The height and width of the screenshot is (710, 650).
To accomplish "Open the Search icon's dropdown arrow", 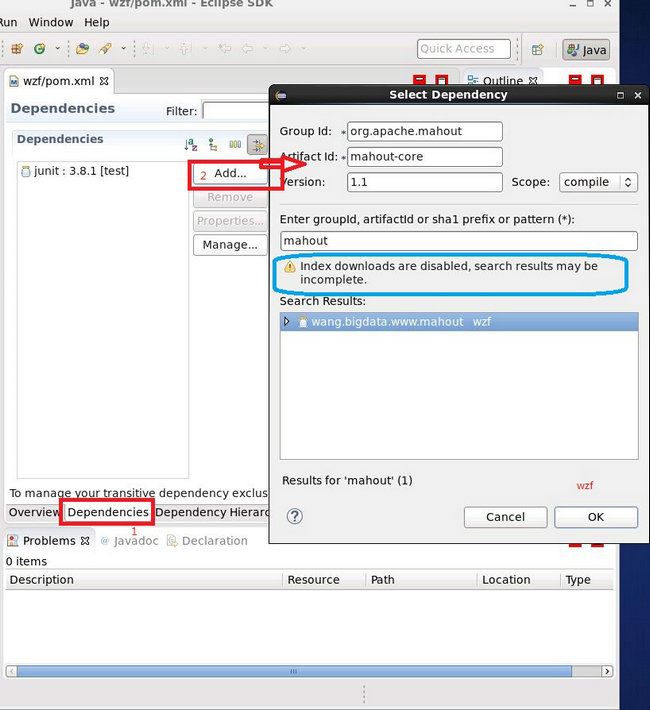I will pos(123,48).
